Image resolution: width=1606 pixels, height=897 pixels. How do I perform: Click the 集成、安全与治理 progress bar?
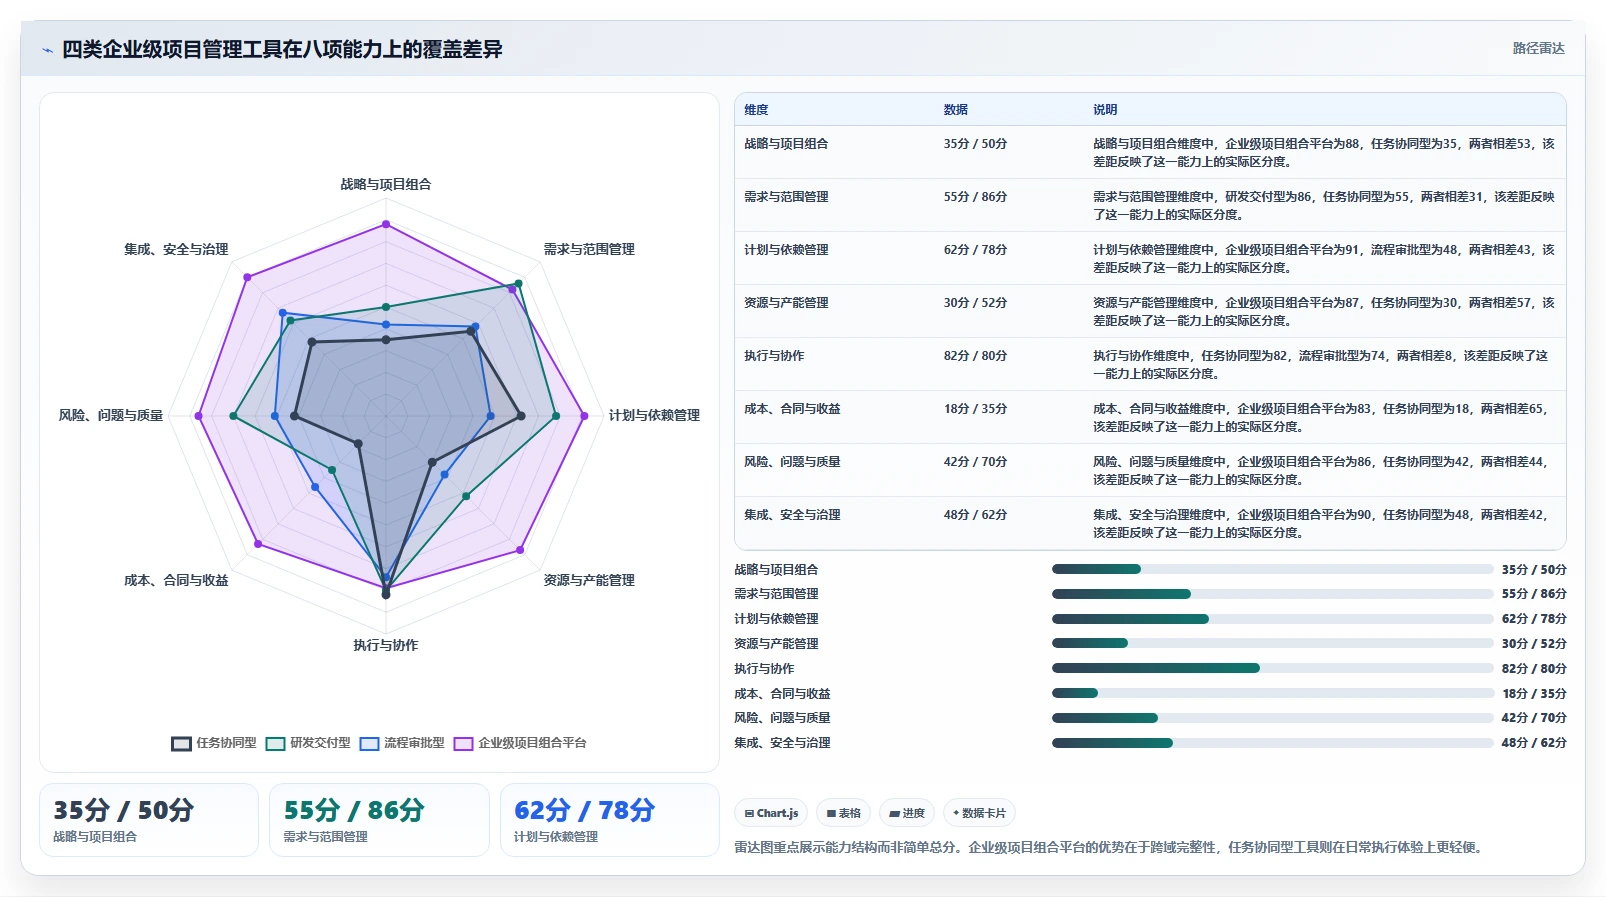(x=1272, y=743)
